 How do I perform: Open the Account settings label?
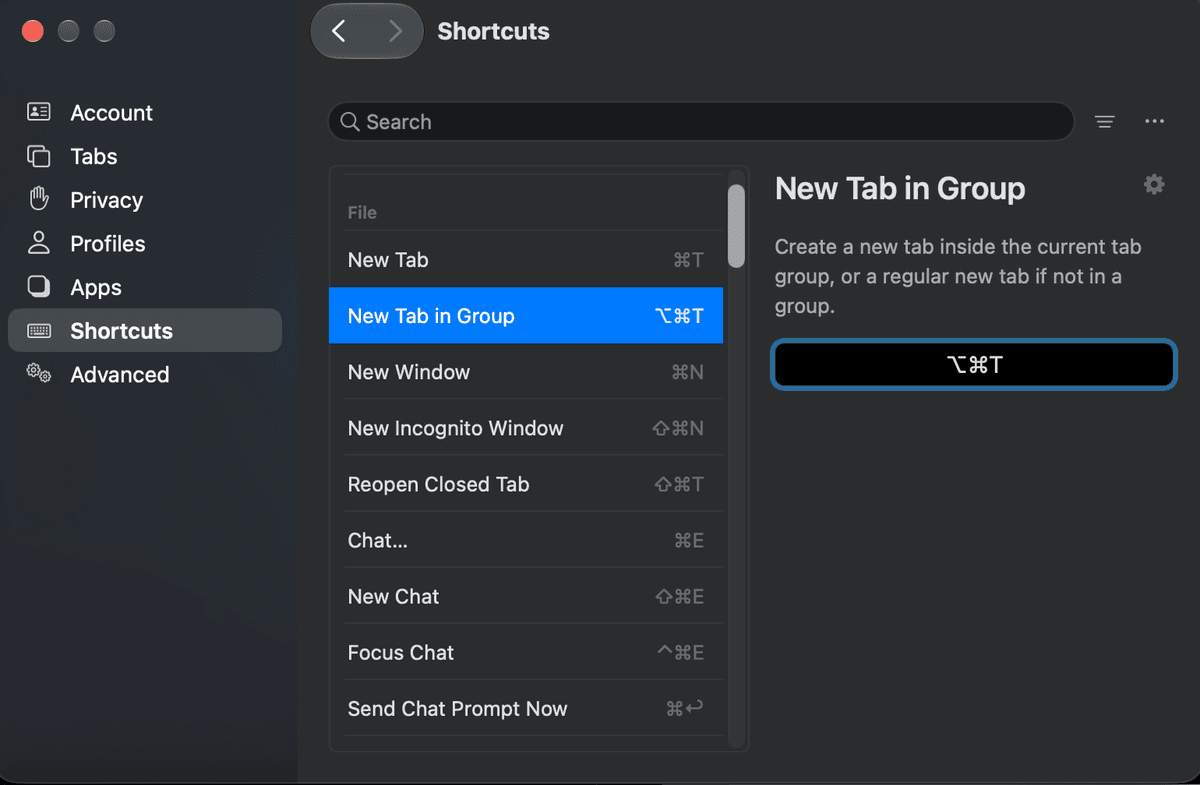click(x=111, y=113)
